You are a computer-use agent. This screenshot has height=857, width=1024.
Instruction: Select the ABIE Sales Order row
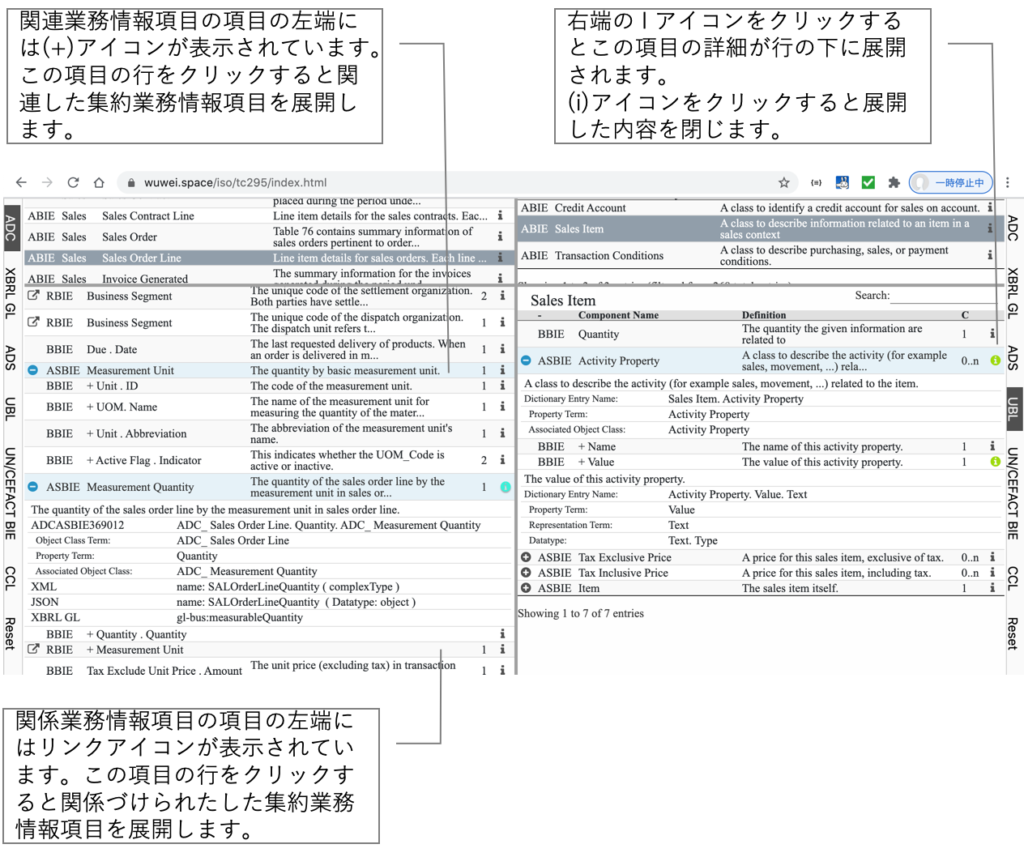268,236
